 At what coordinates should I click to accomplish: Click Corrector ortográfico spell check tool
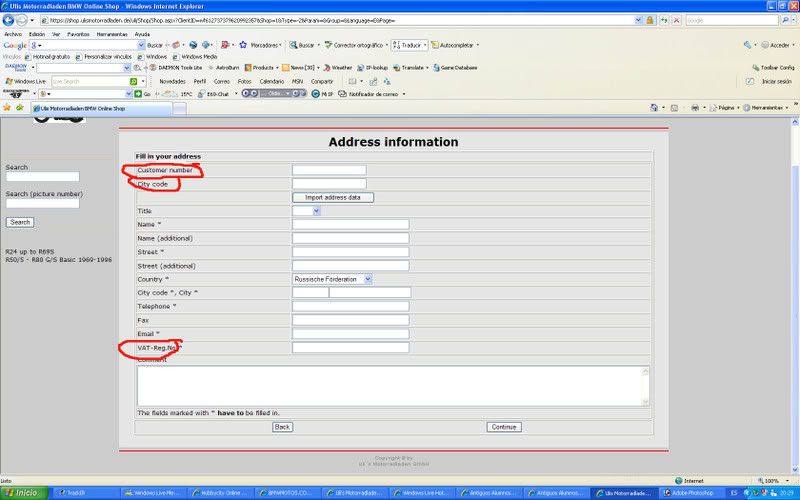point(354,45)
